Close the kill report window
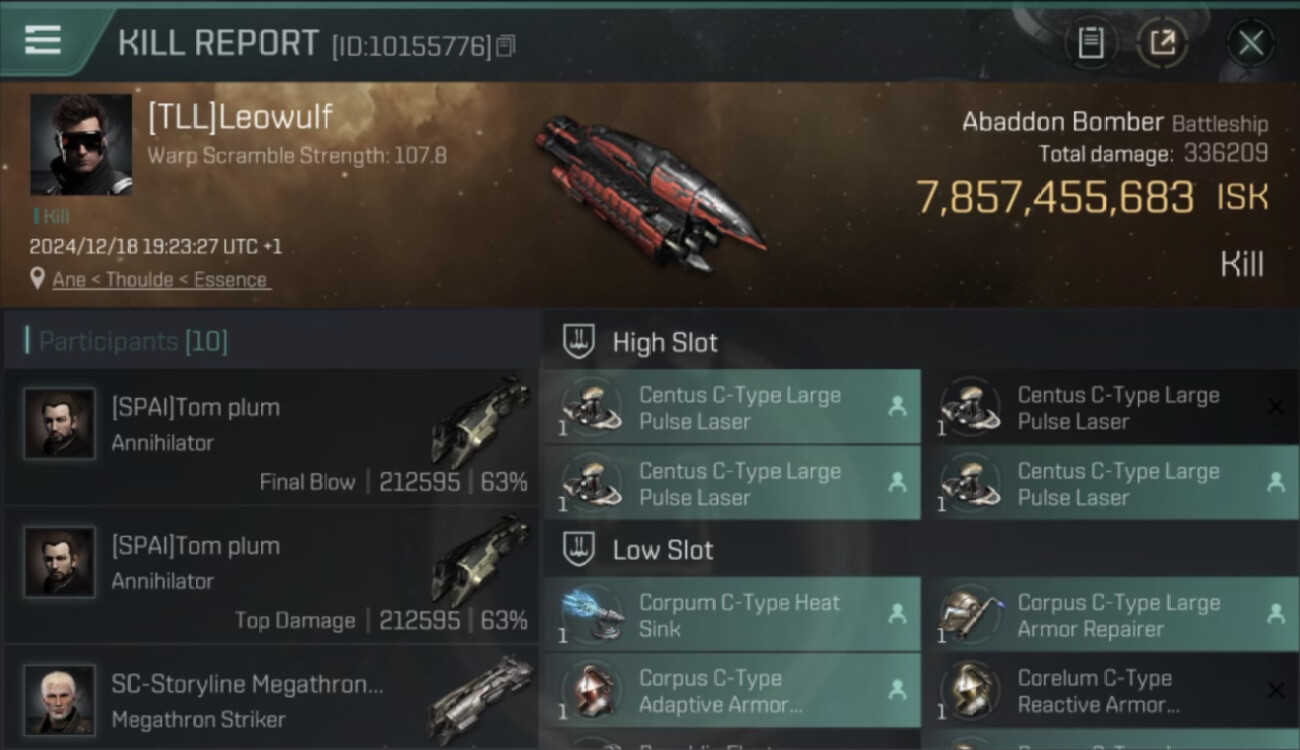This screenshot has width=1300, height=750. 1251,43
